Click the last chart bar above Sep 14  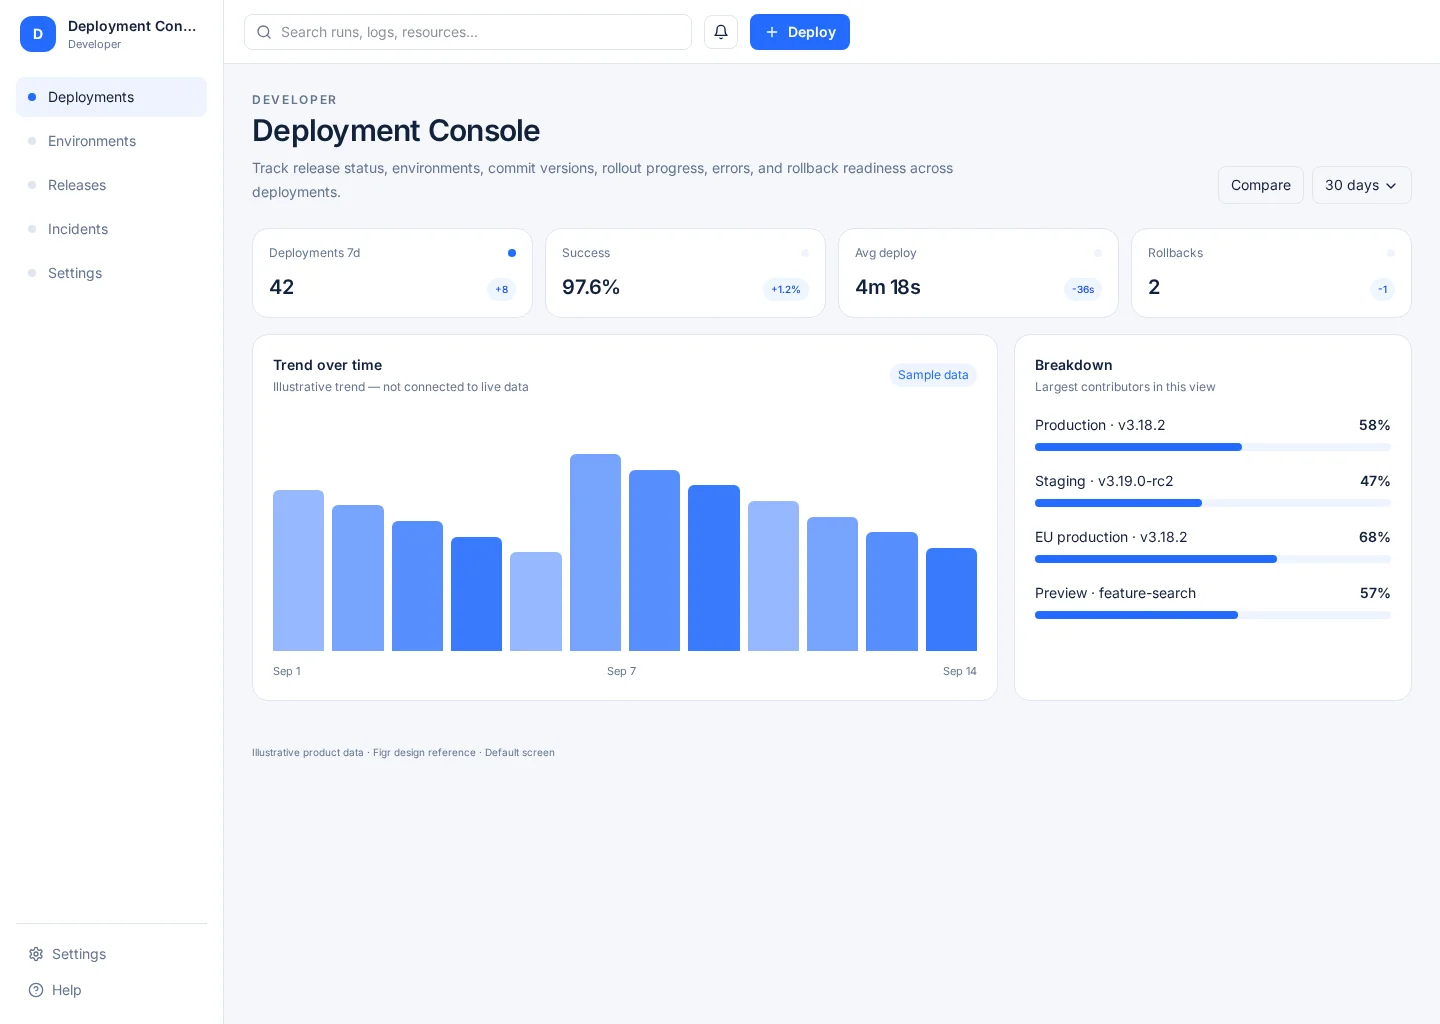pyautogui.click(x=951, y=599)
